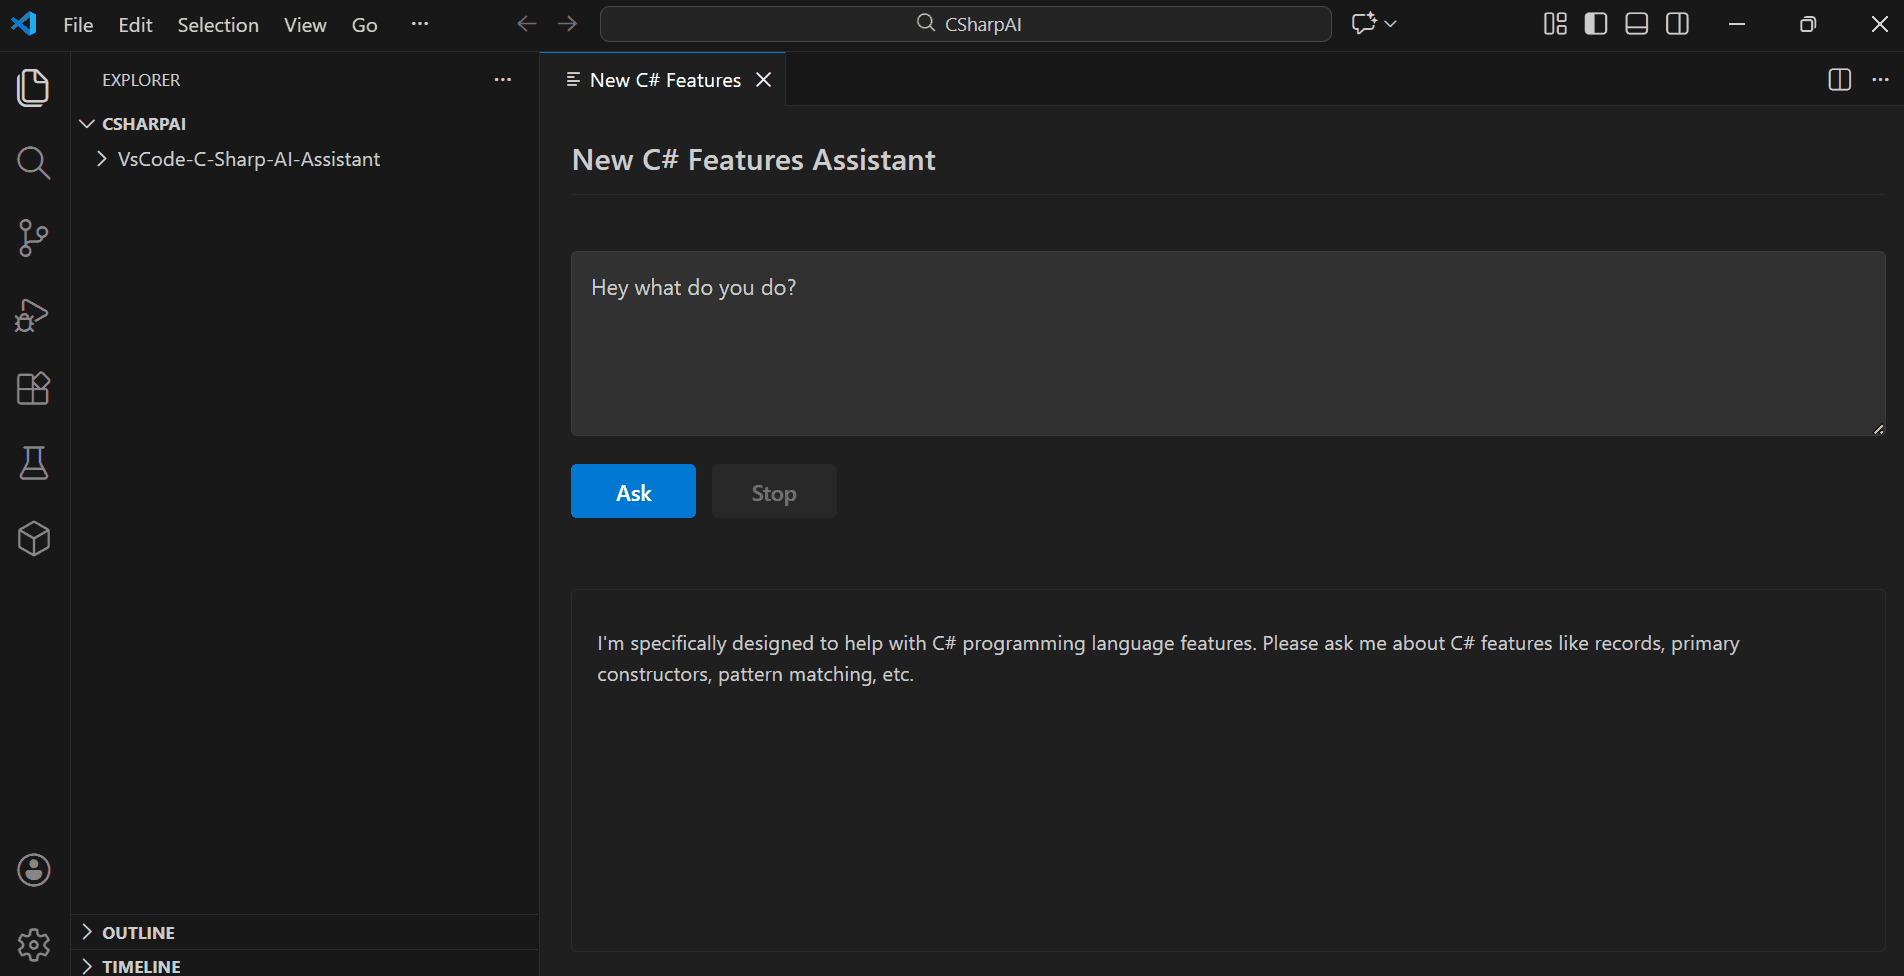
Task: Open the Explorer view in activity bar
Action: [33, 88]
